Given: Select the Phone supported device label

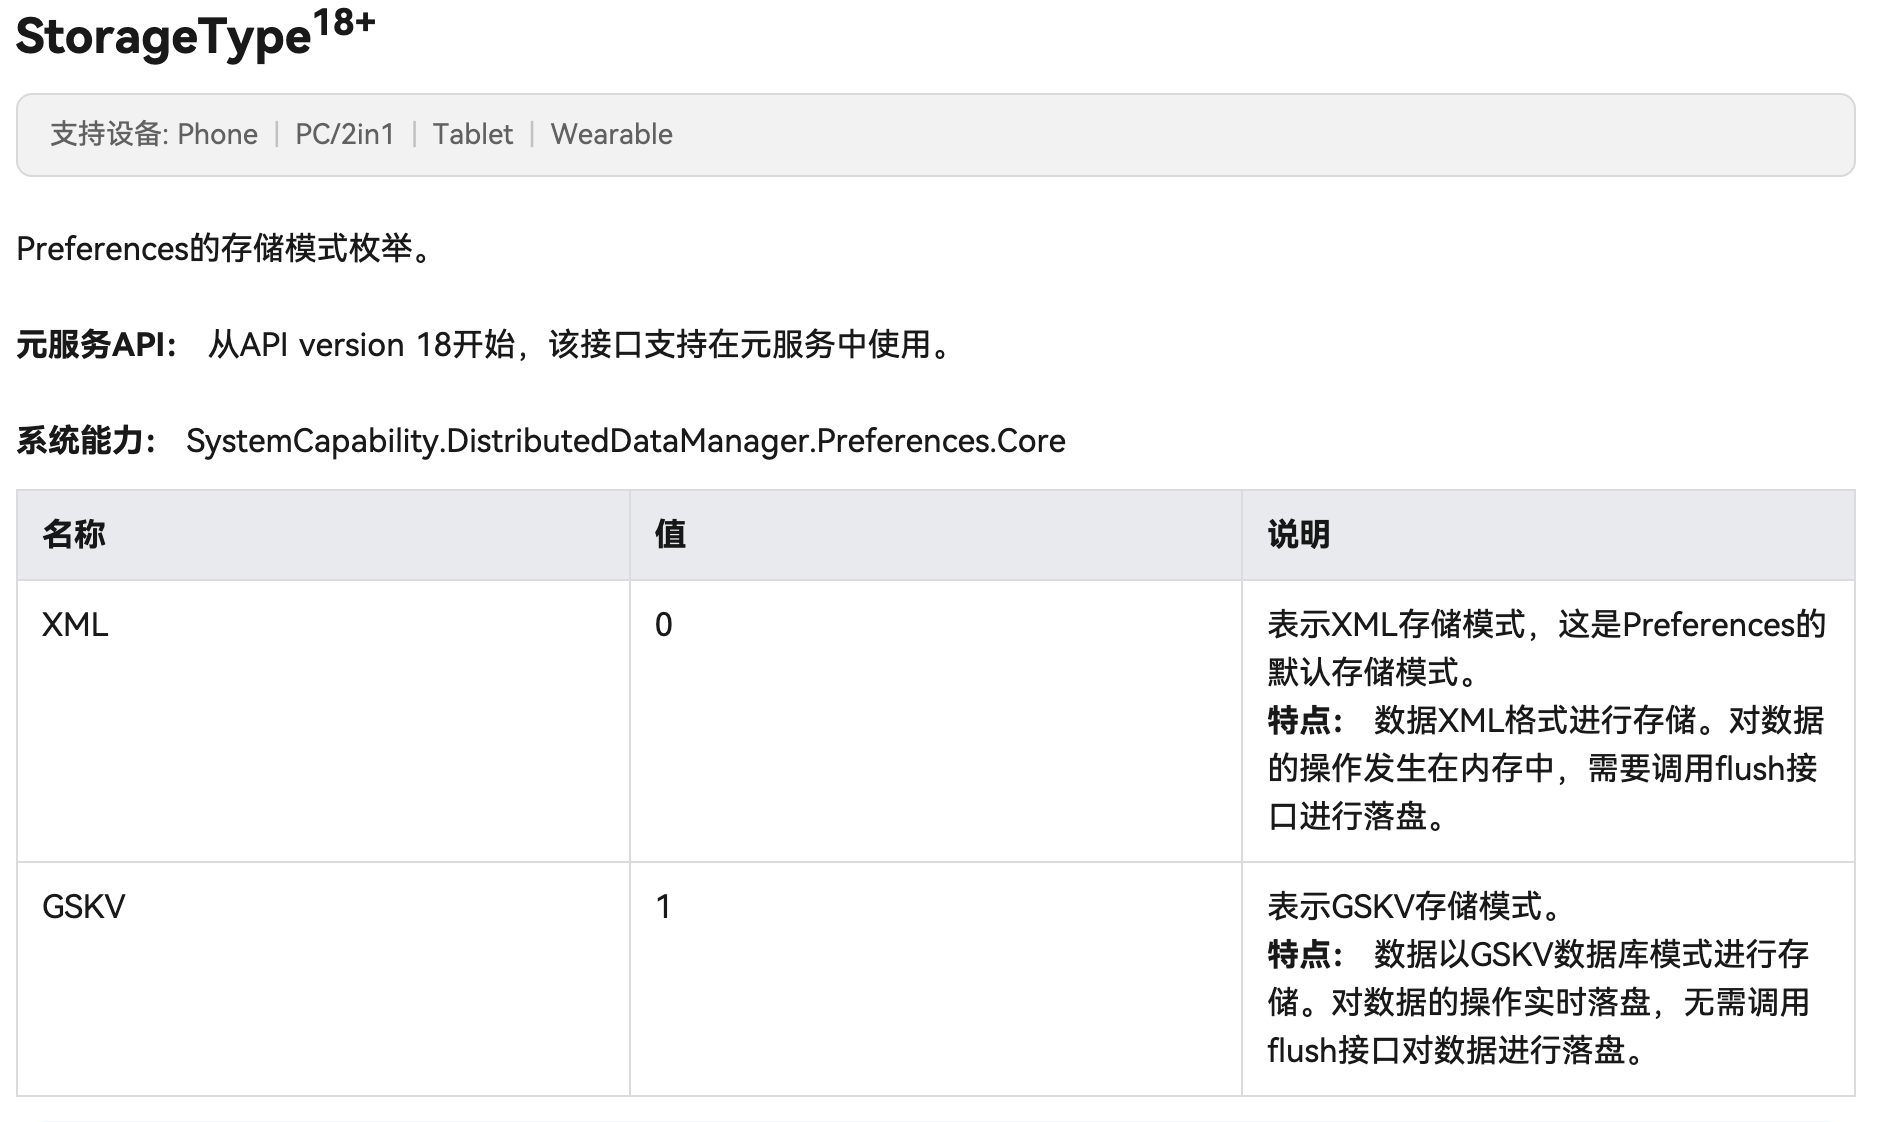Looking at the screenshot, I should (x=217, y=134).
